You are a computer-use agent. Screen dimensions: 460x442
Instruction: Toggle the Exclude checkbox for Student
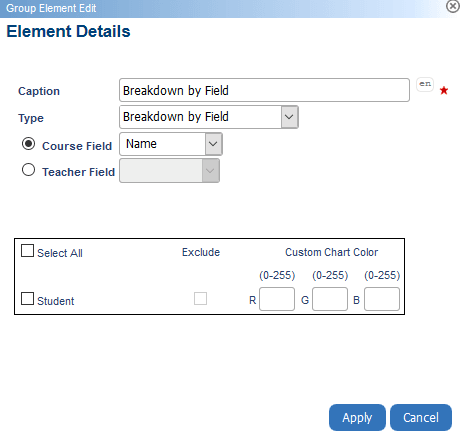tap(200, 299)
